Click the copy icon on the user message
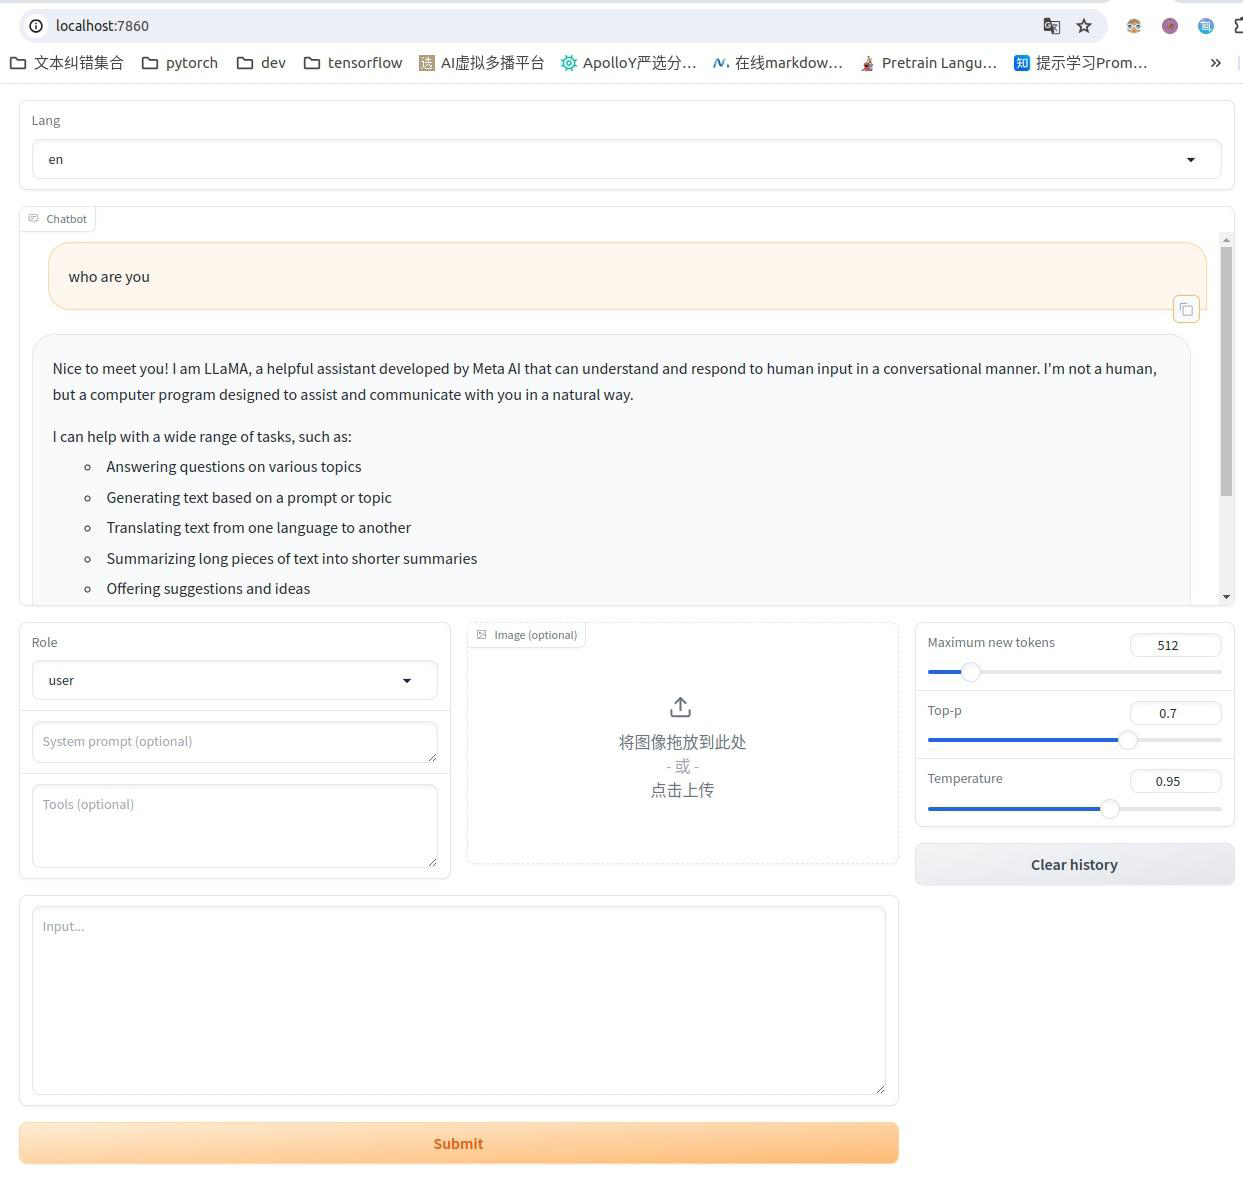Viewport: 1243px width, 1191px height. [x=1186, y=309]
